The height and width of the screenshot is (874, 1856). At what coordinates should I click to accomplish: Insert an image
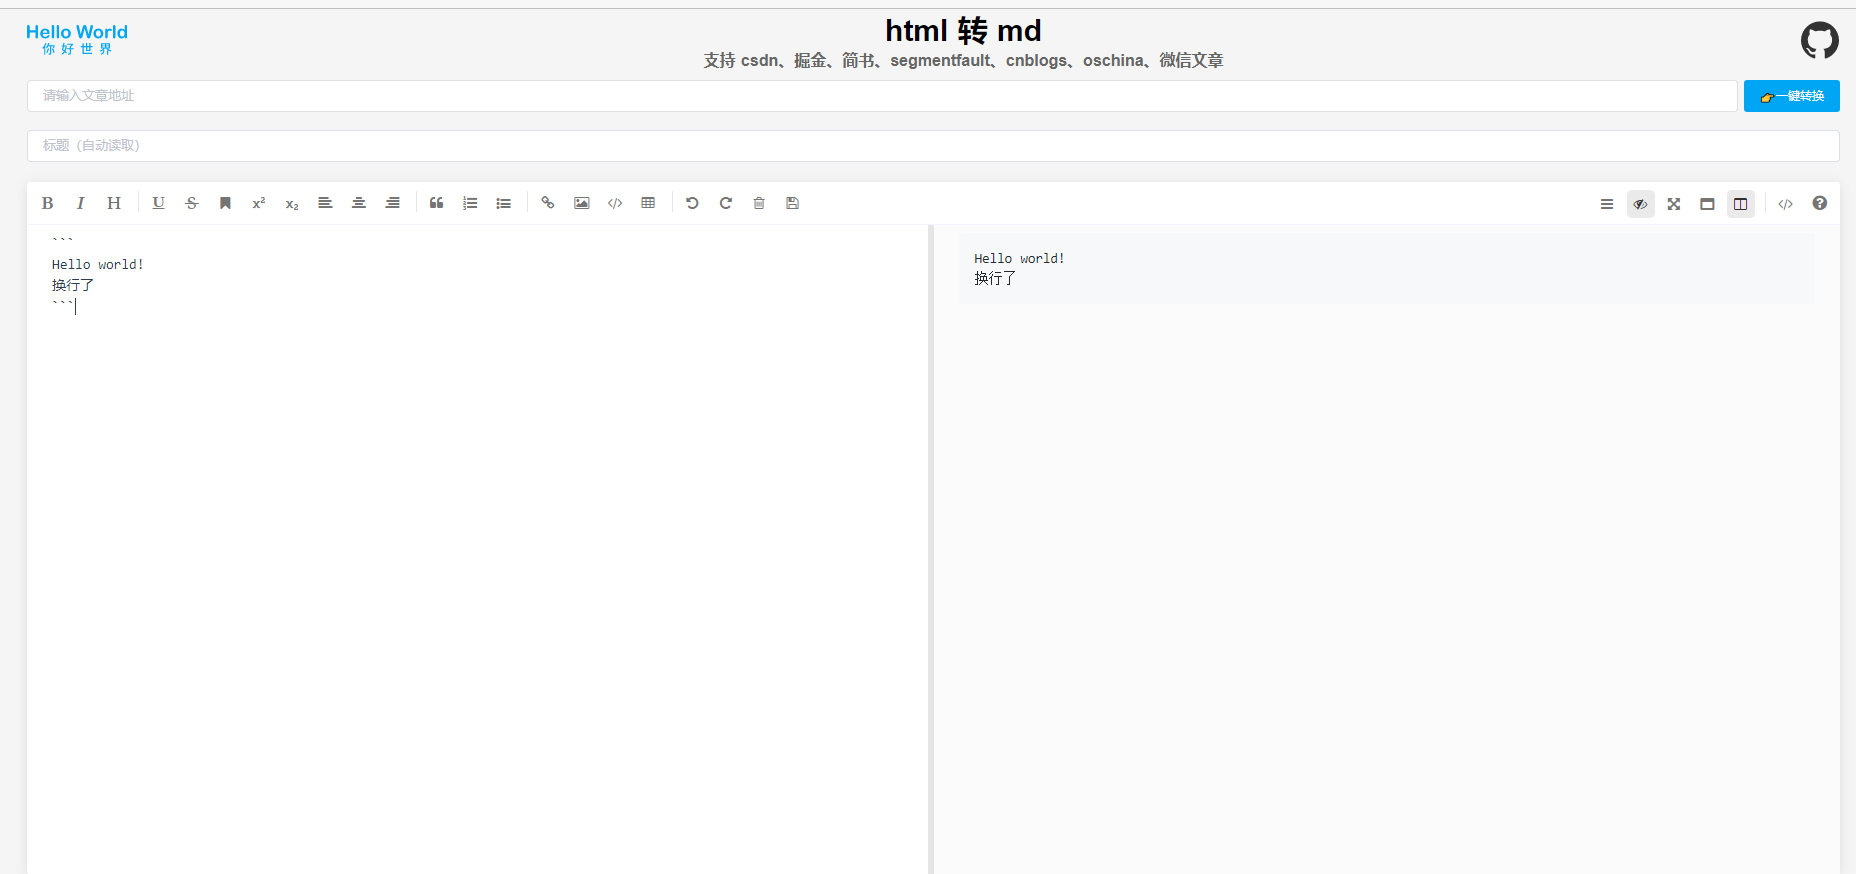pos(581,203)
